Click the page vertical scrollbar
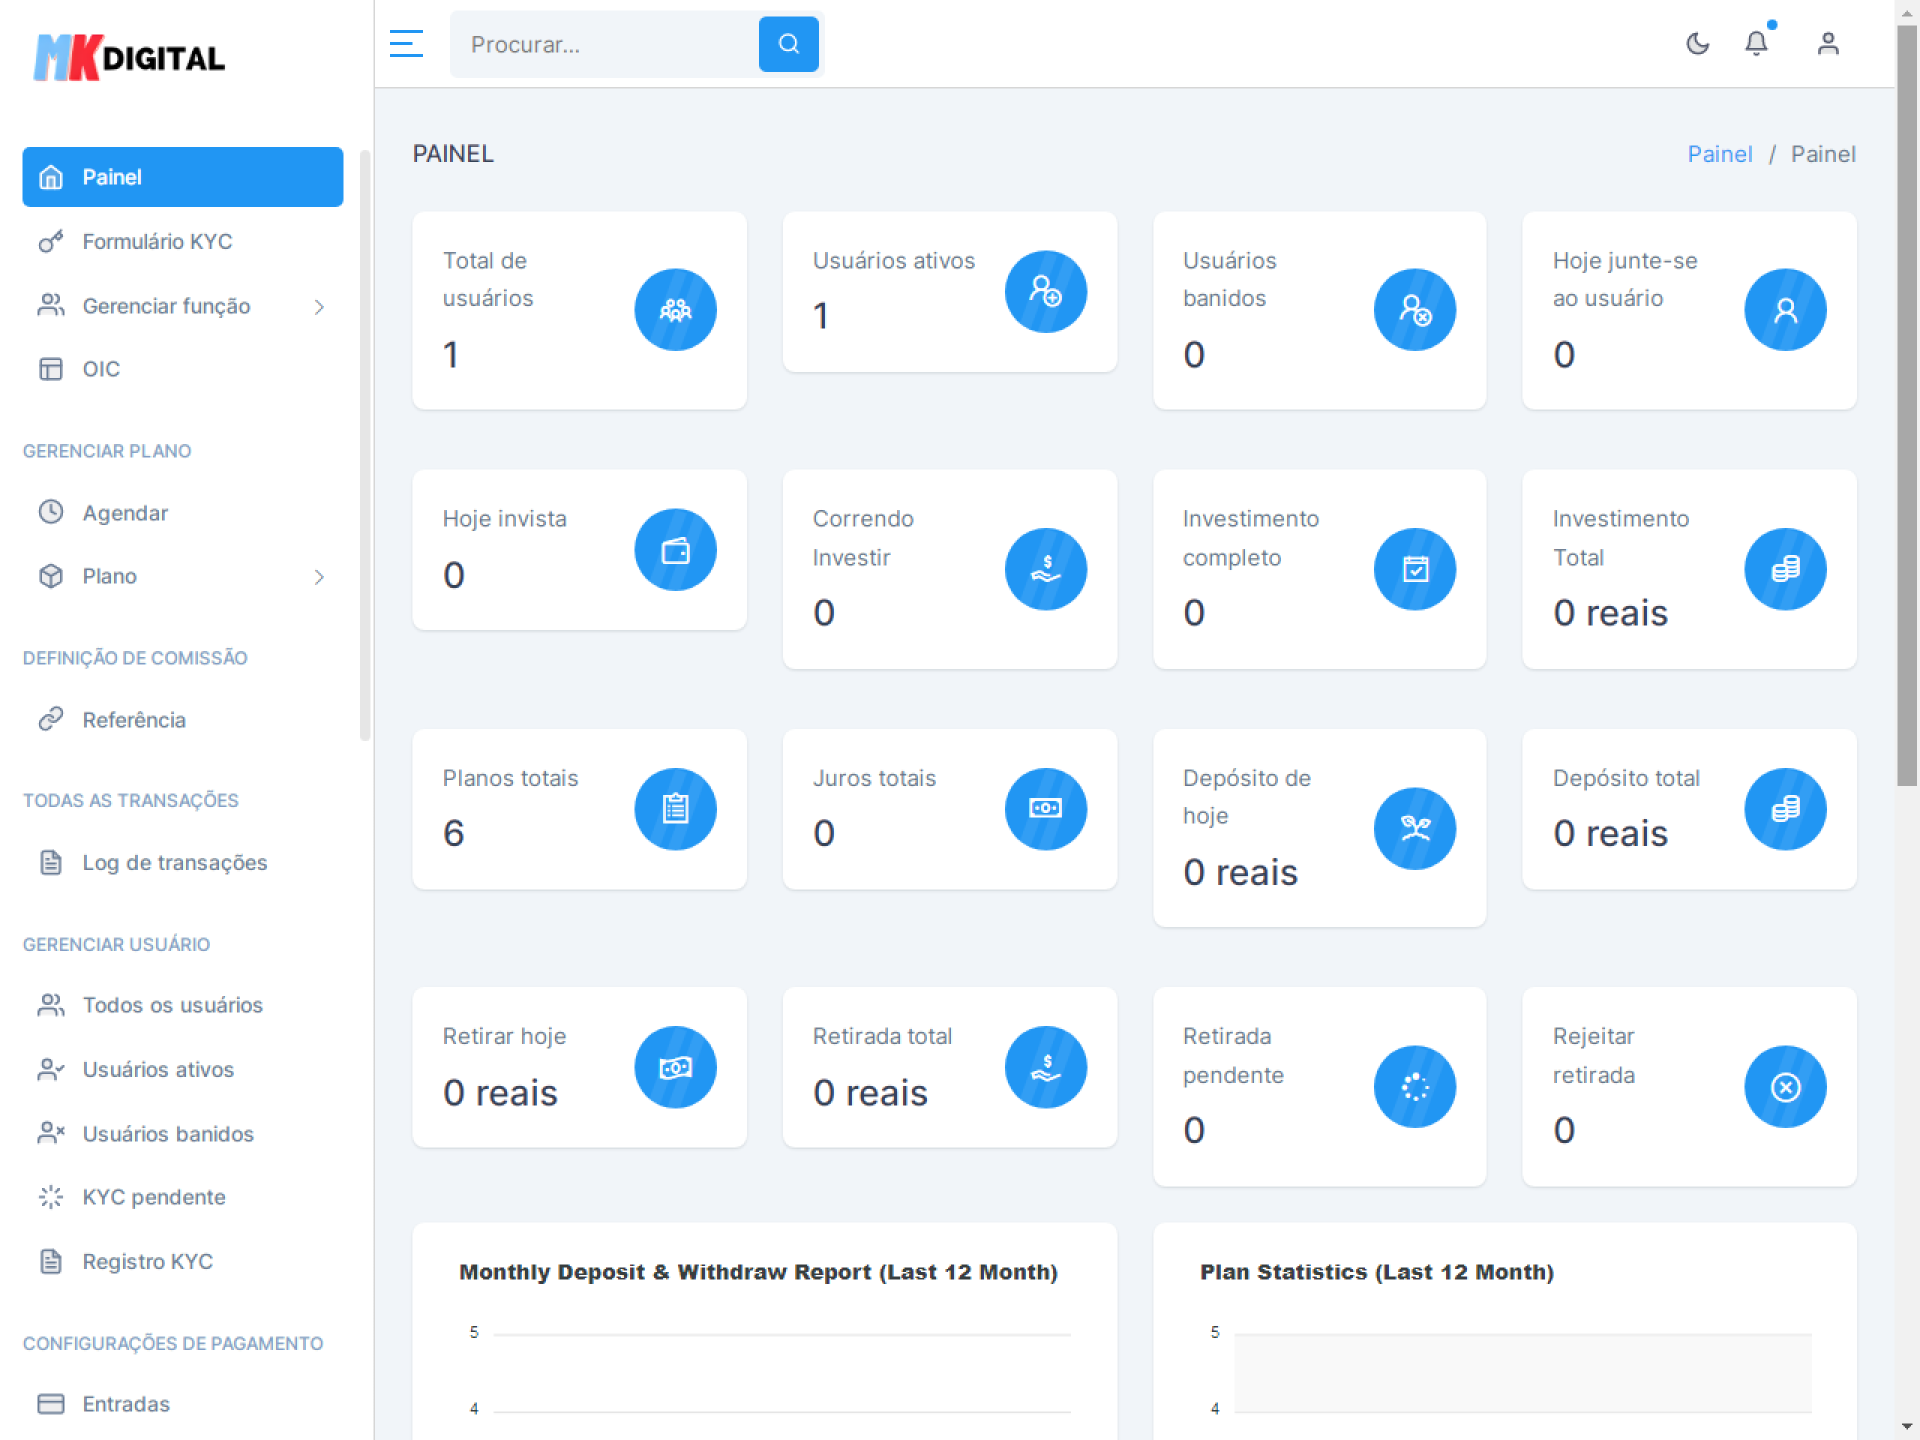This screenshot has height=1440, width=1920. tap(1907, 400)
